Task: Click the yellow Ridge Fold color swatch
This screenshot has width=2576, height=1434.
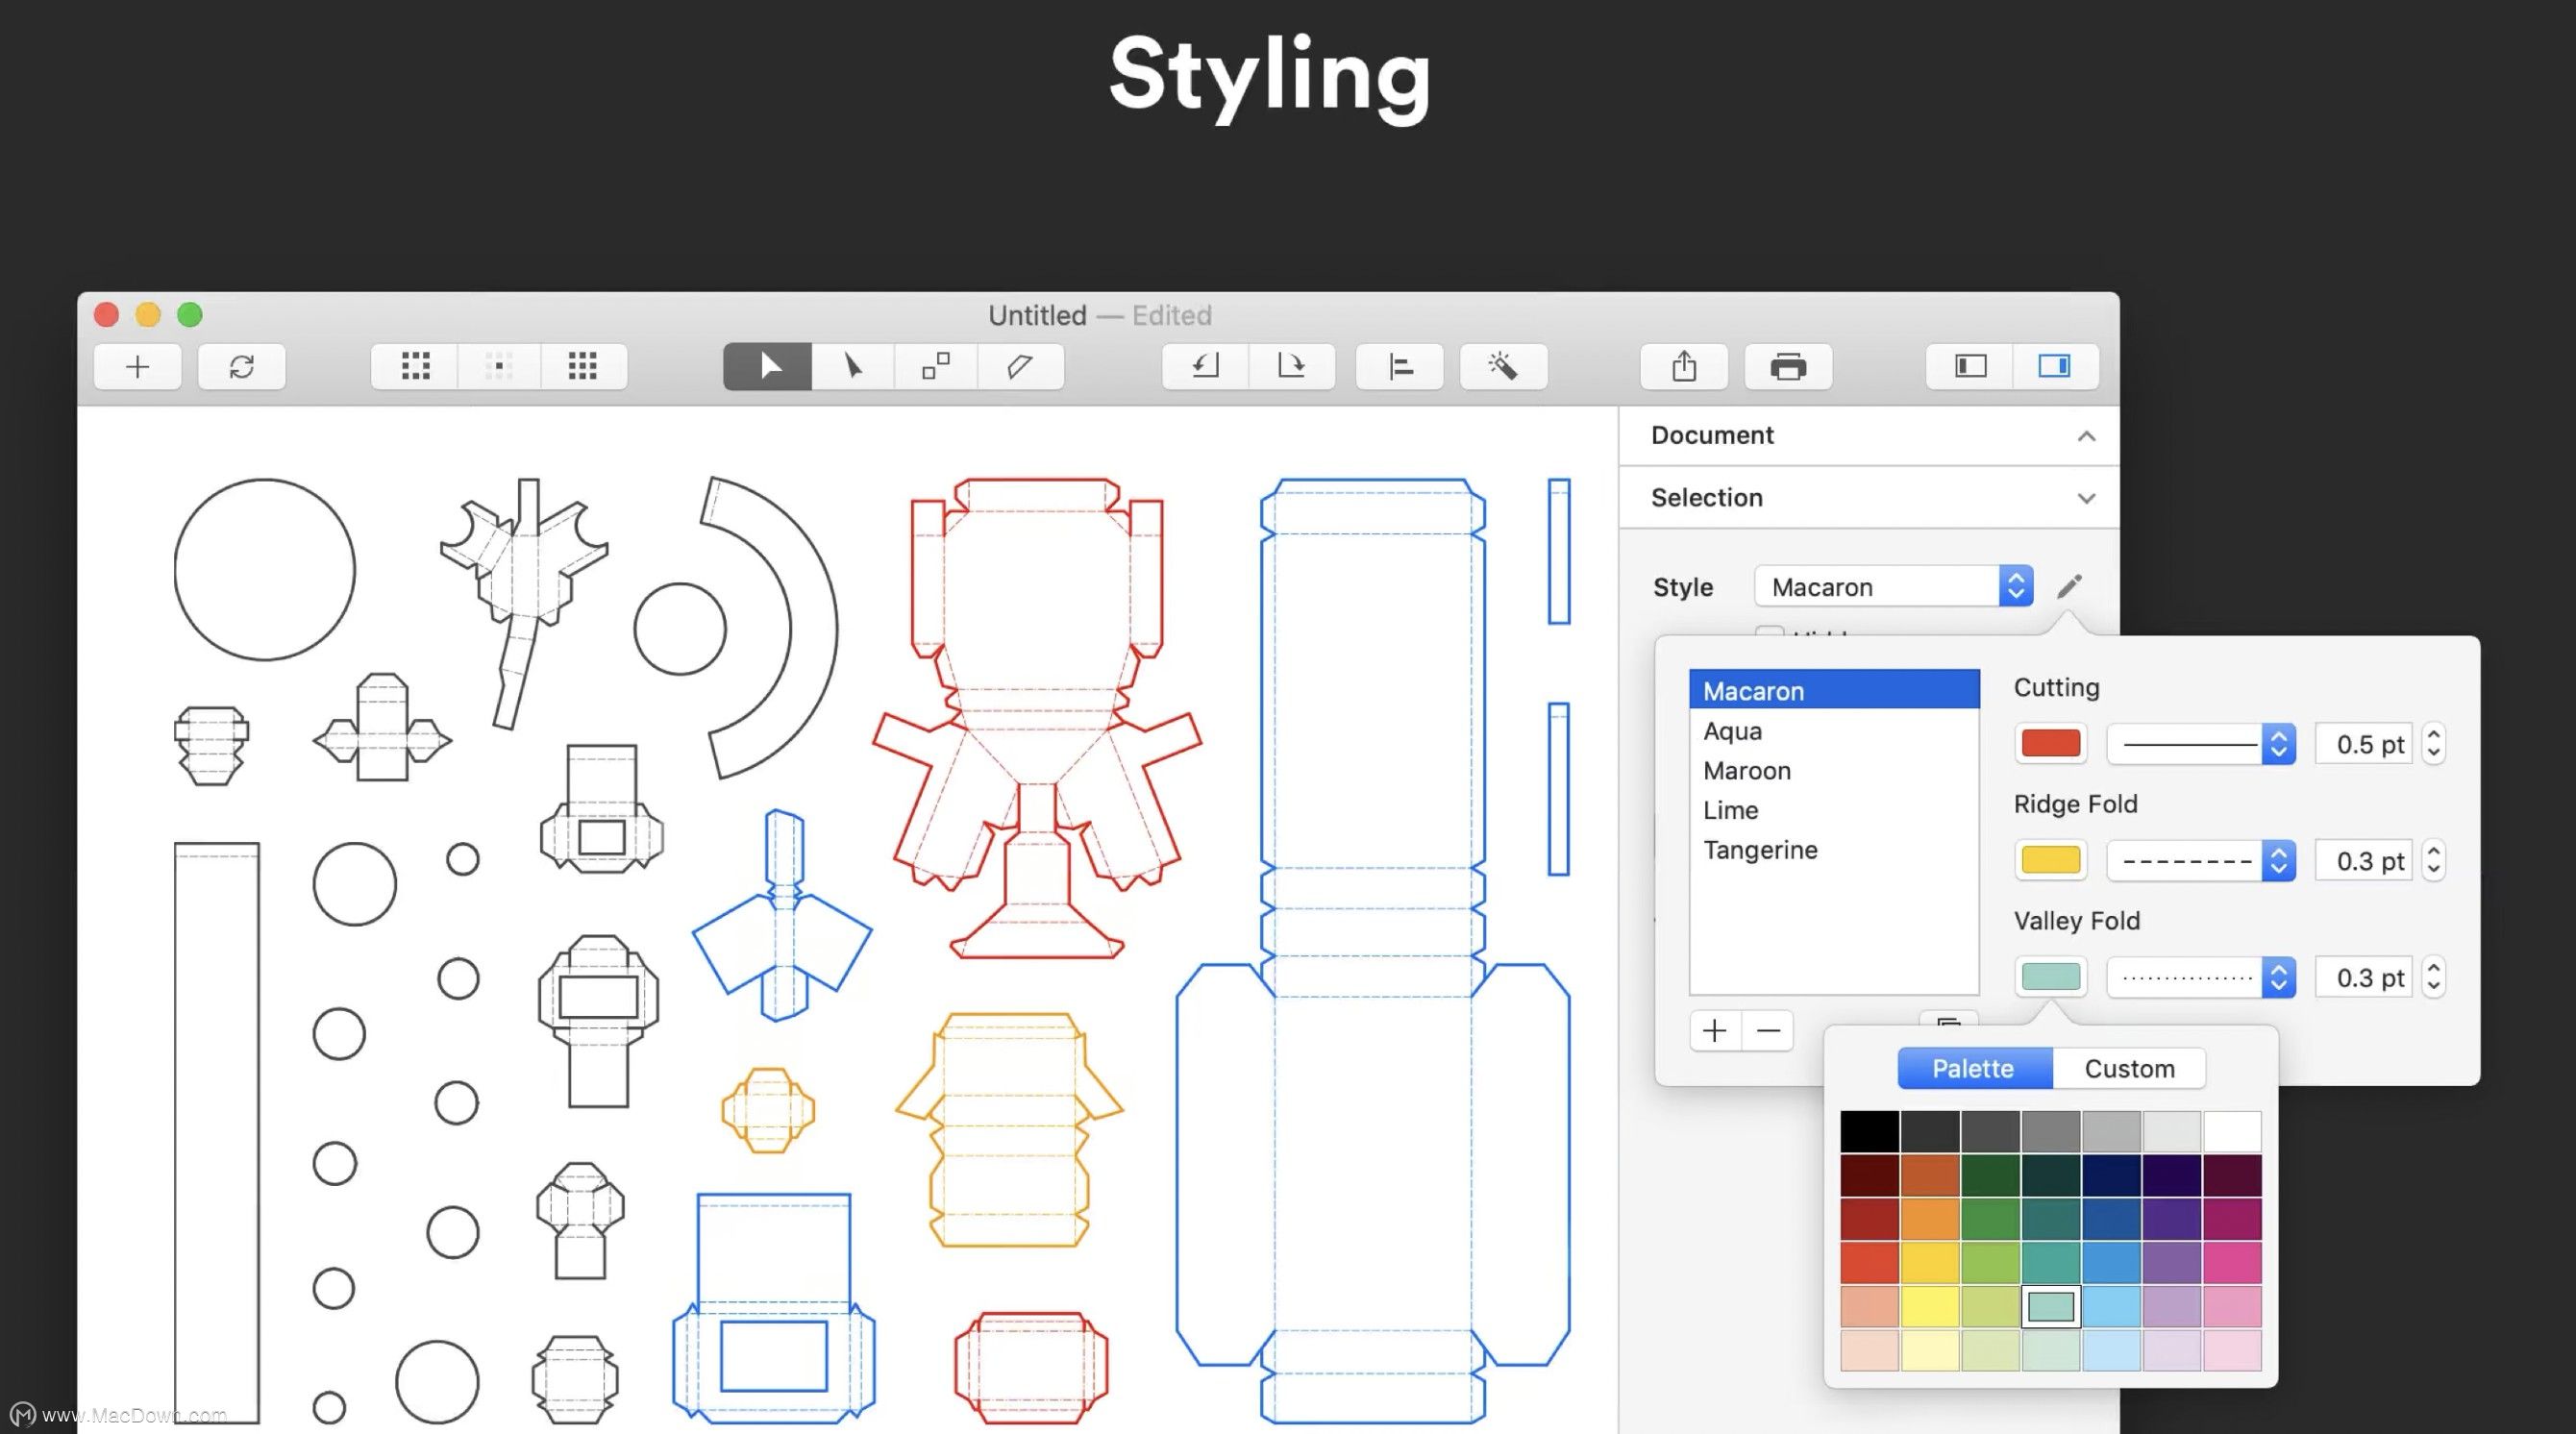Action: point(2050,861)
